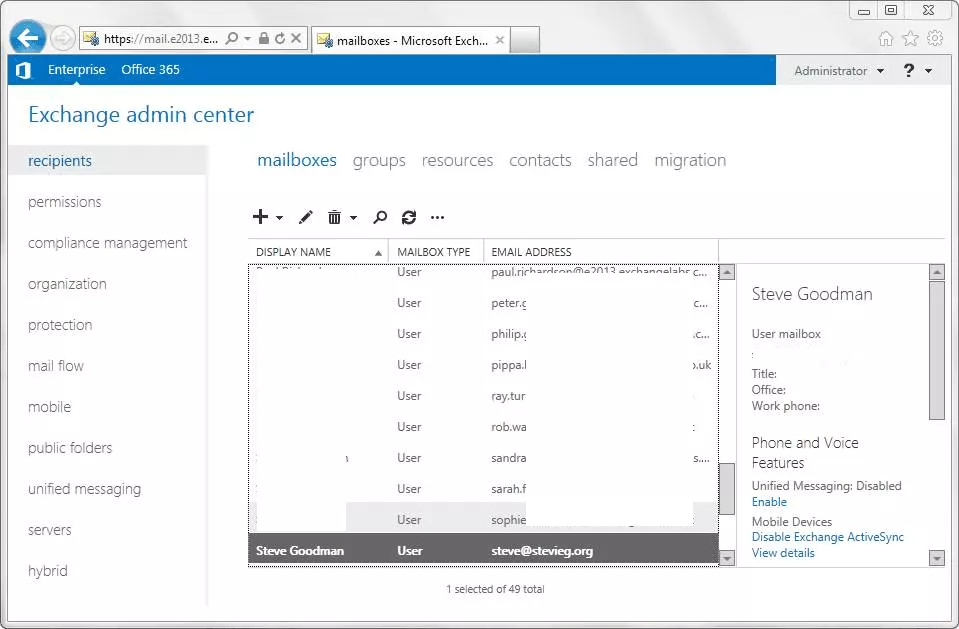Click the mailbox list scrollbar thumb
Viewport: 959px width, 629px height.
(727, 489)
